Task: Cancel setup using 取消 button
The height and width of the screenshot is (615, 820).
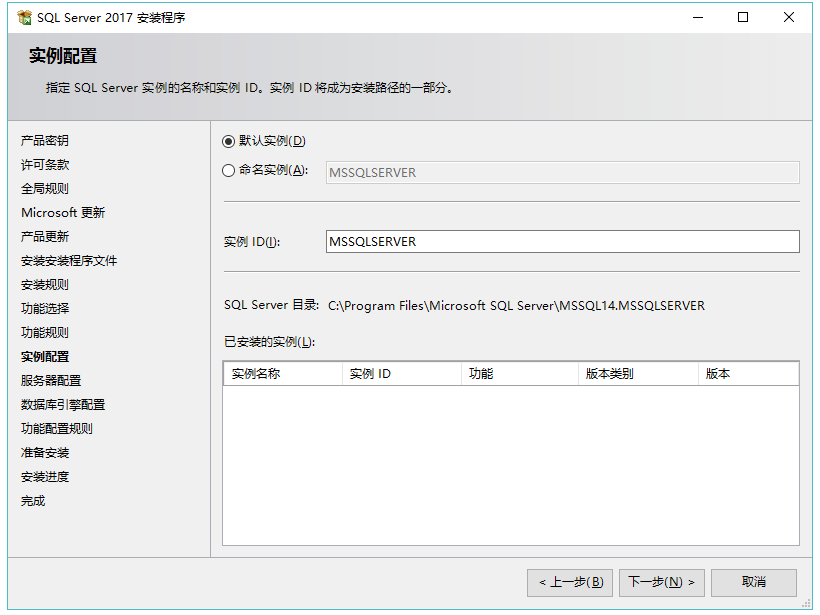Action: (754, 582)
